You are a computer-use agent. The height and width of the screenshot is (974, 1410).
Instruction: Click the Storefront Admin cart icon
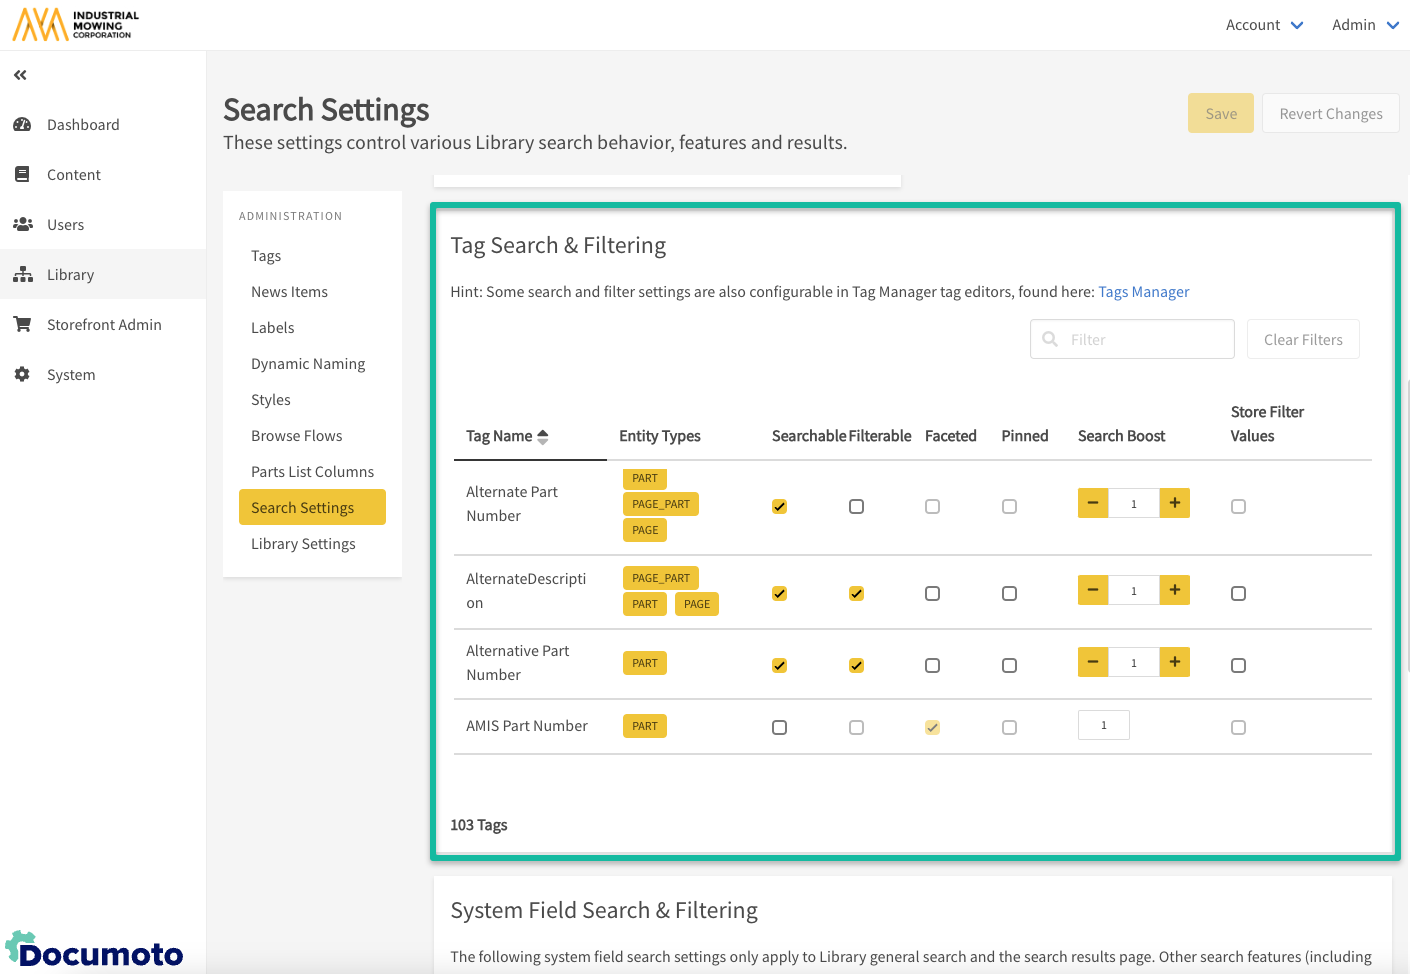click(x=22, y=325)
